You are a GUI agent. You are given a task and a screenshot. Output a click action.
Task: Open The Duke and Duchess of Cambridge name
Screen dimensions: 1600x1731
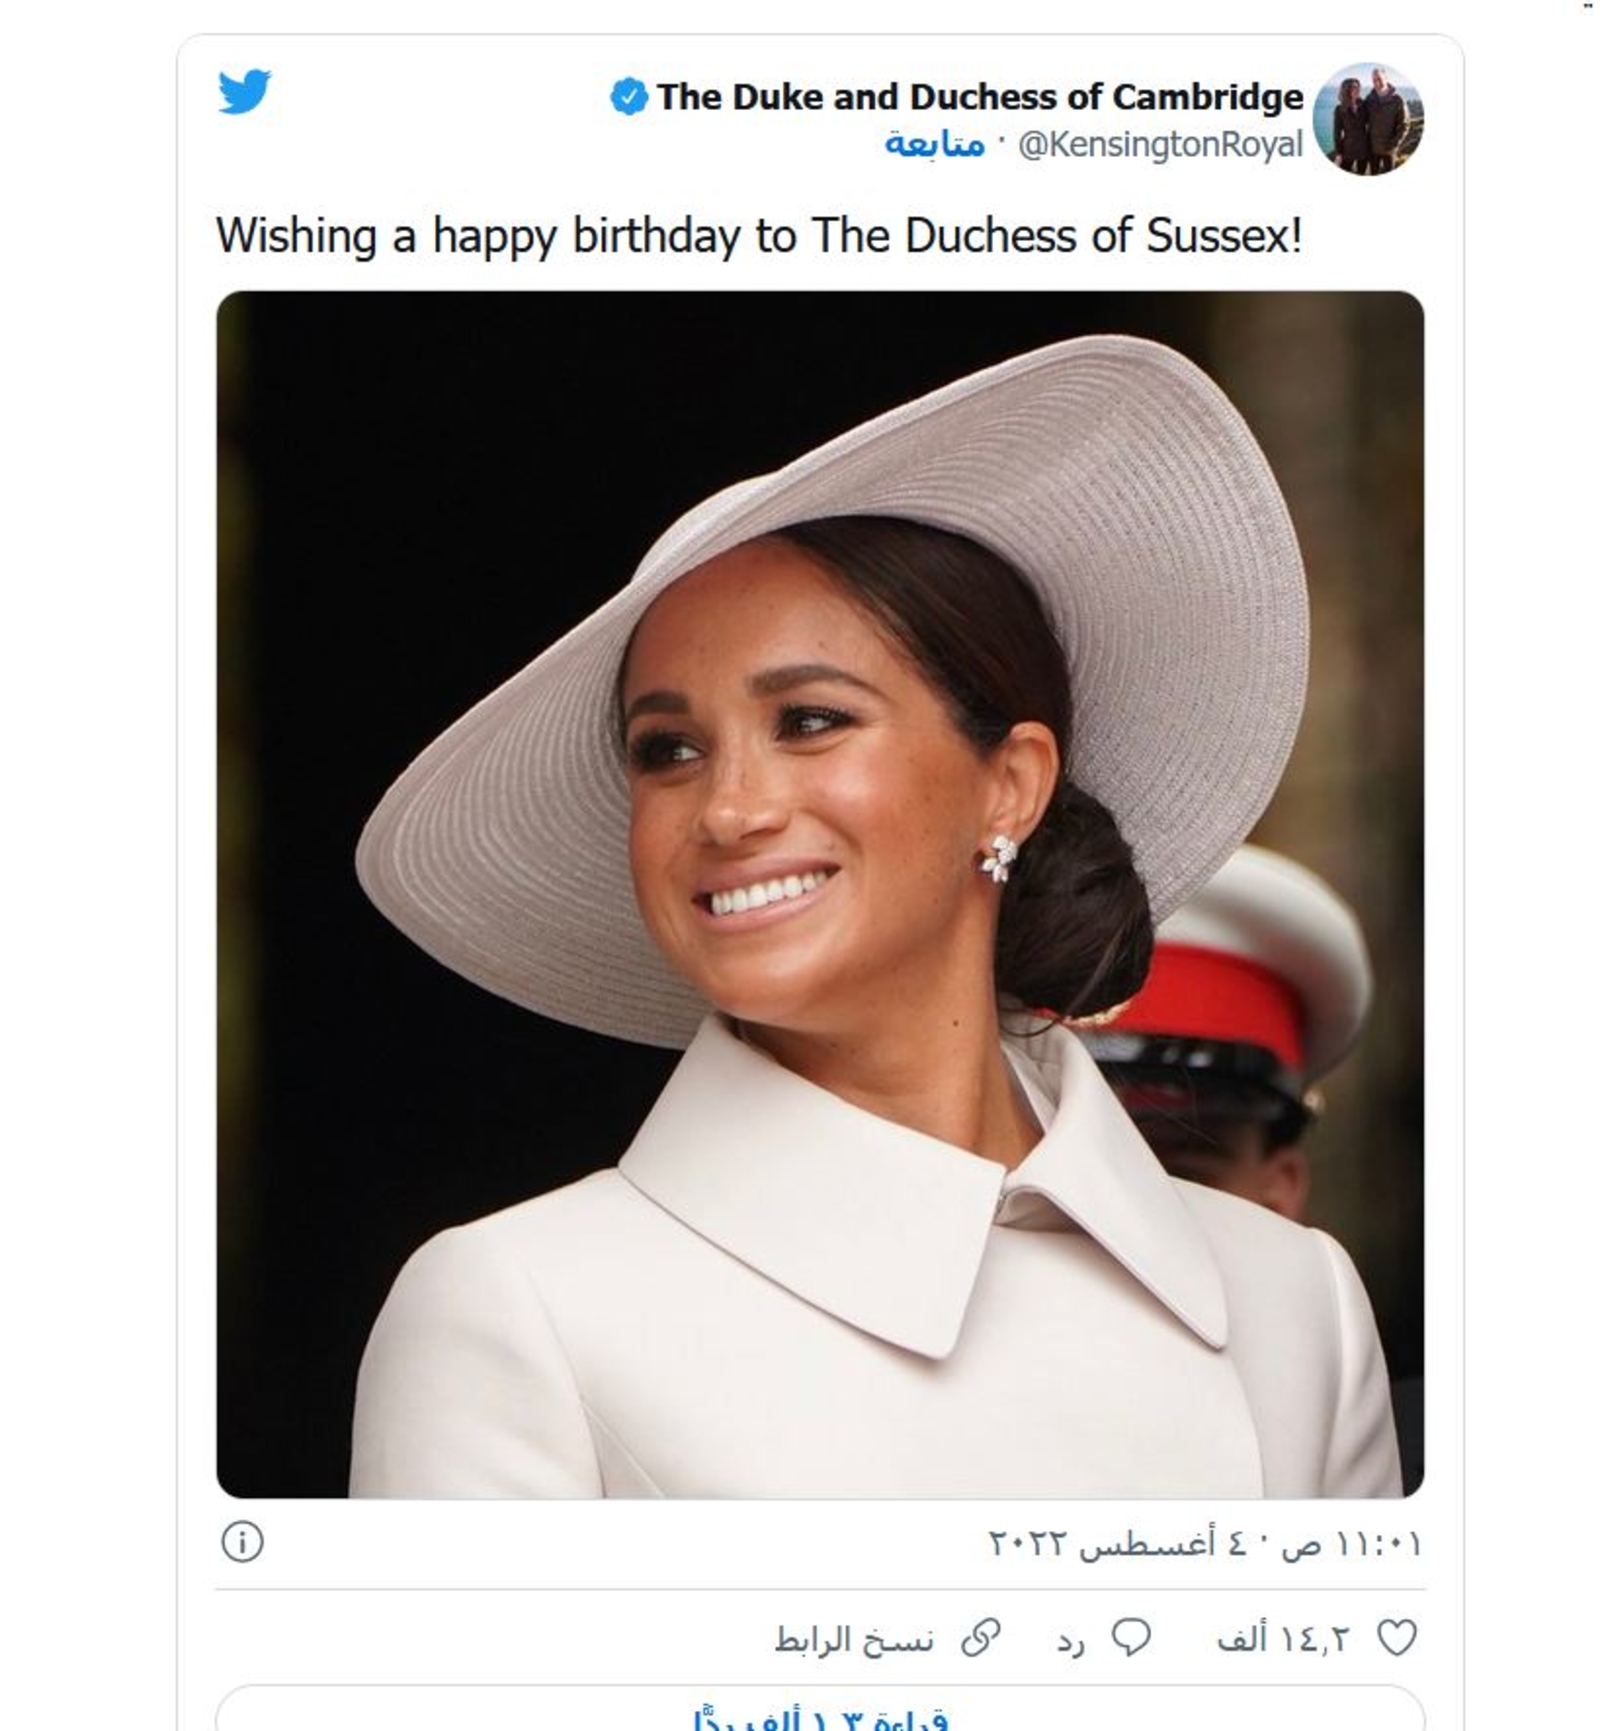[x=980, y=97]
